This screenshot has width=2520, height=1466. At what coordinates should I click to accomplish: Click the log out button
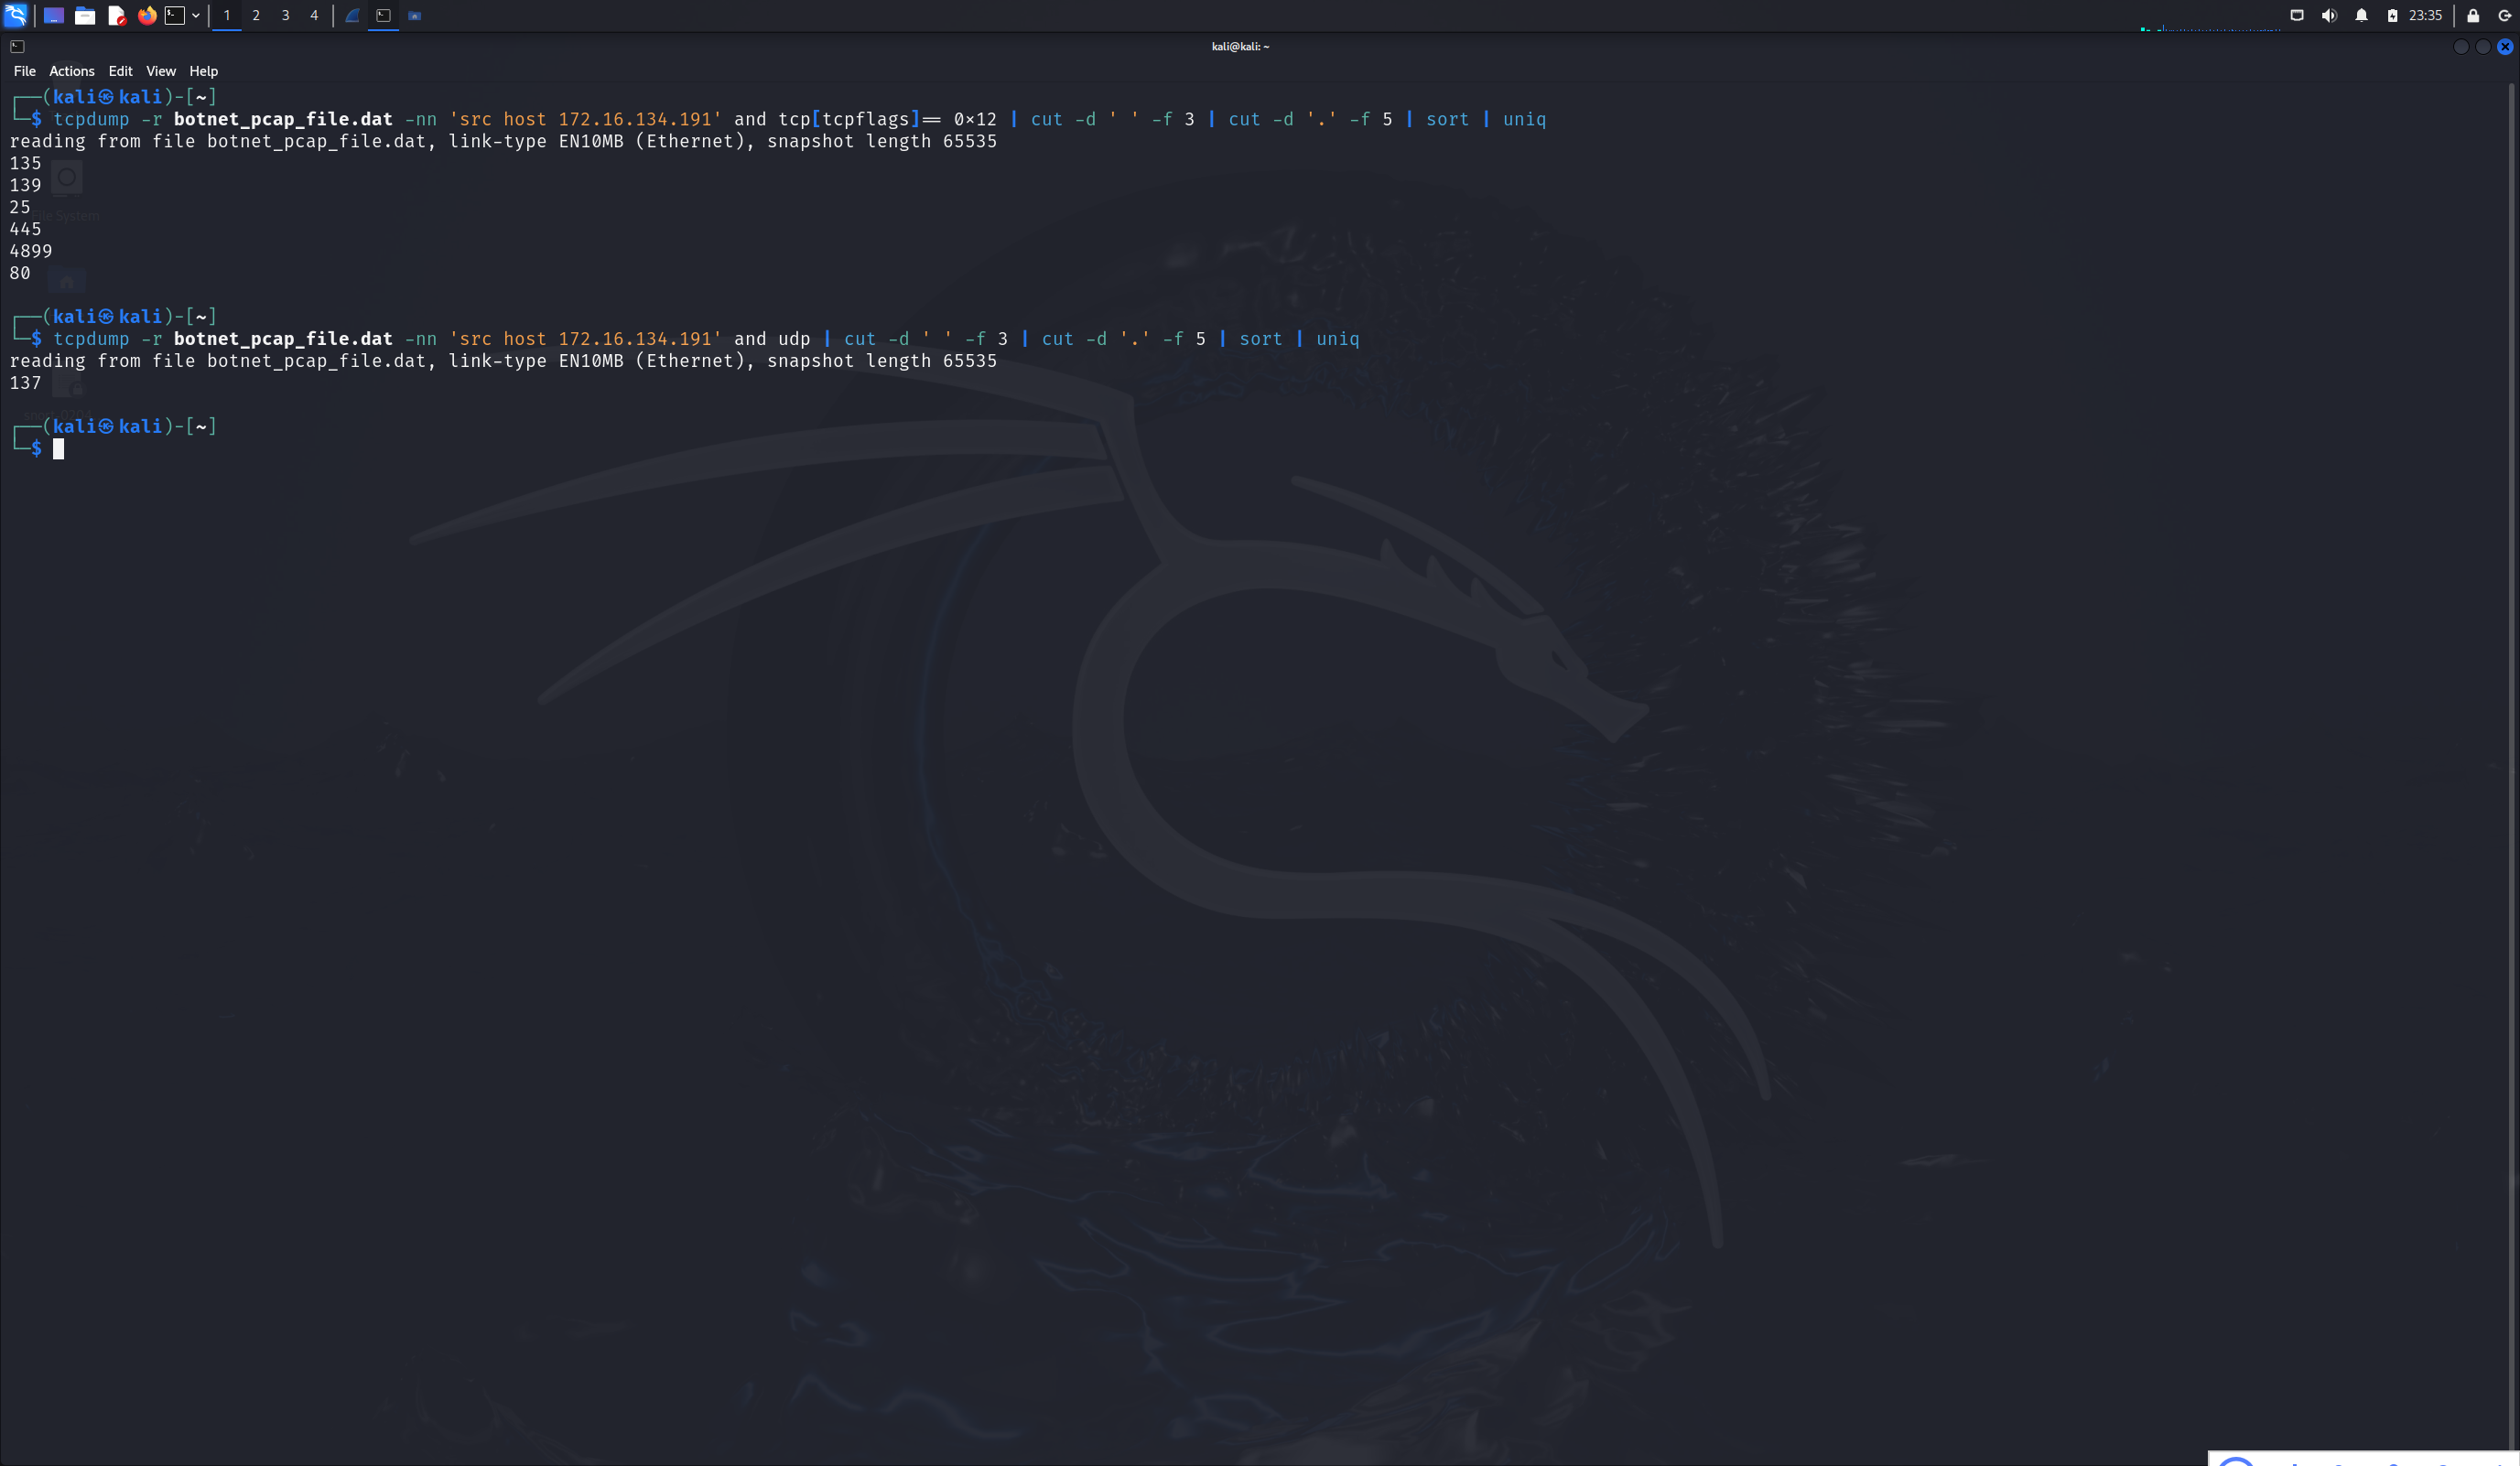(x=2504, y=15)
